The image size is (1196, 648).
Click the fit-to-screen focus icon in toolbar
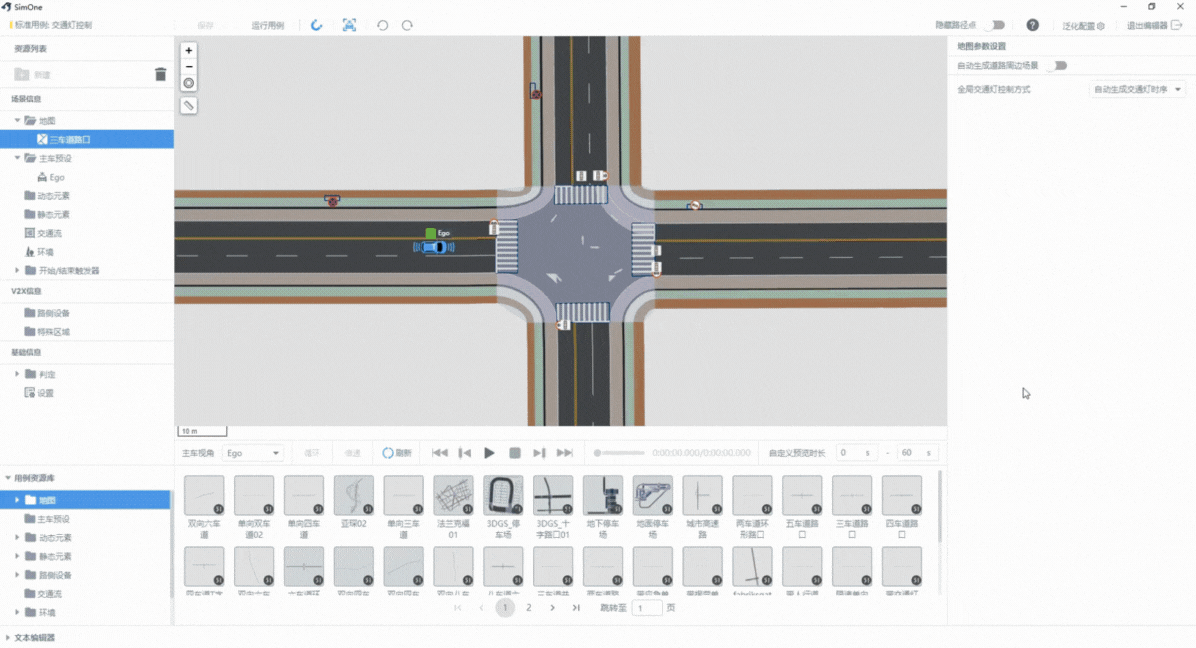(349, 25)
